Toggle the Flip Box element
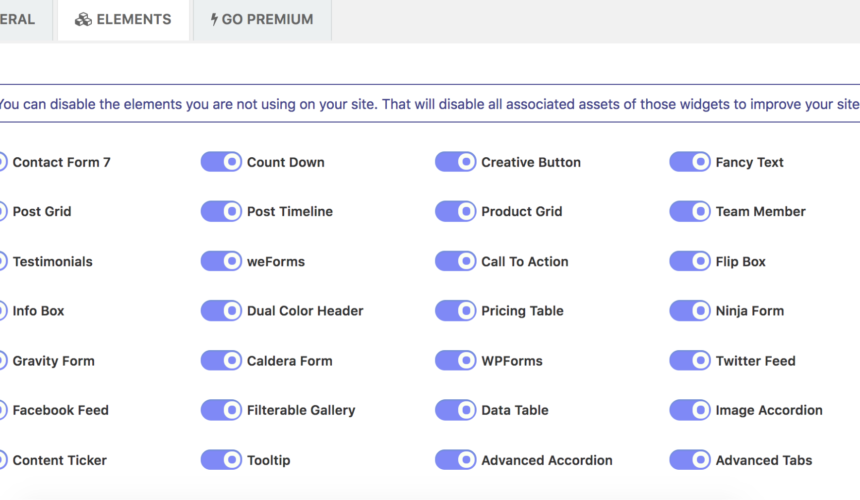The height and width of the screenshot is (500, 860). coord(690,261)
